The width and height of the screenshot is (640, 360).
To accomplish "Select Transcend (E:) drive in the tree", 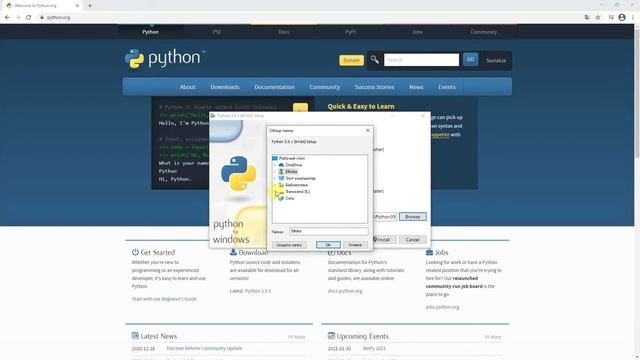I will tap(297, 191).
